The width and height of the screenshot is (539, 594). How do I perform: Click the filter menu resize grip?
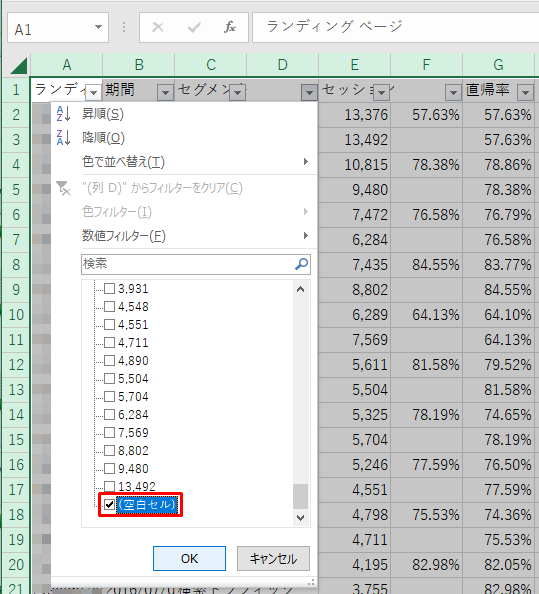click(x=311, y=582)
